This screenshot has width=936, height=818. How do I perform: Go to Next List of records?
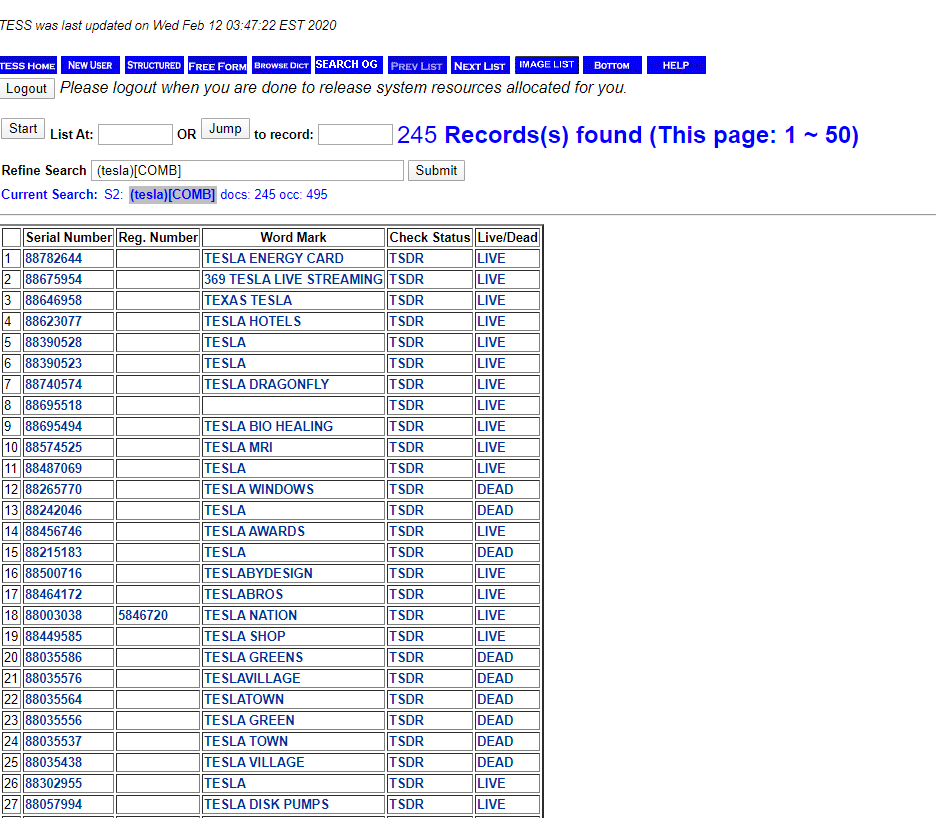[x=480, y=66]
